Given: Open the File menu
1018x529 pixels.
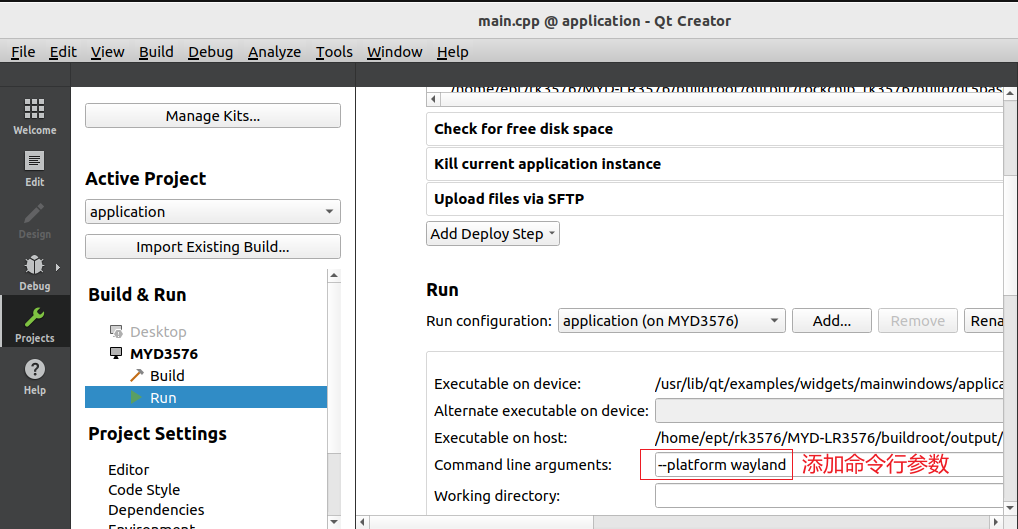Looking at the screenshot, I should 23,52.
